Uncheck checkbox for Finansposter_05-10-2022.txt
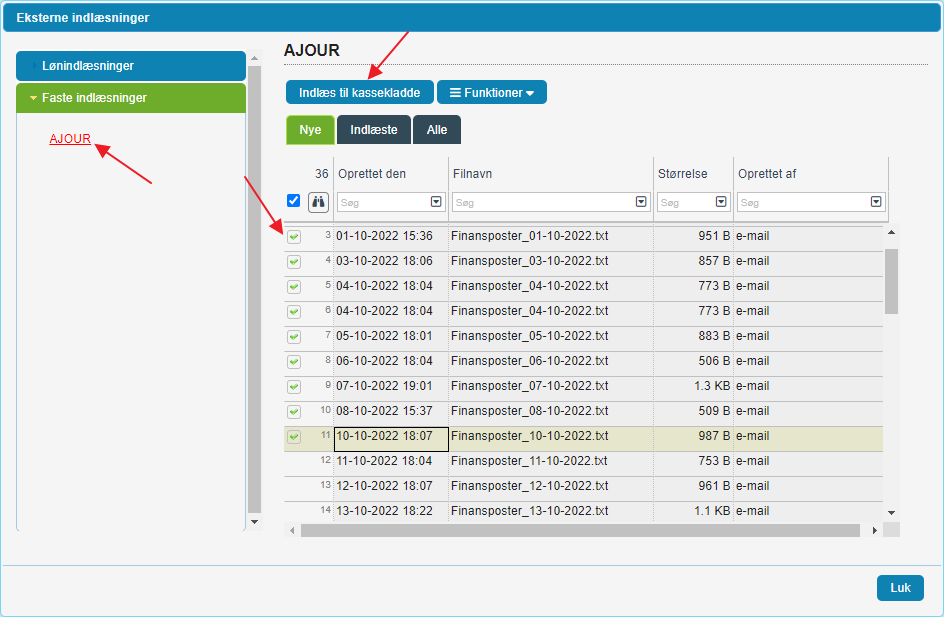Screen dimensions: 944x617 coord(294,336)
